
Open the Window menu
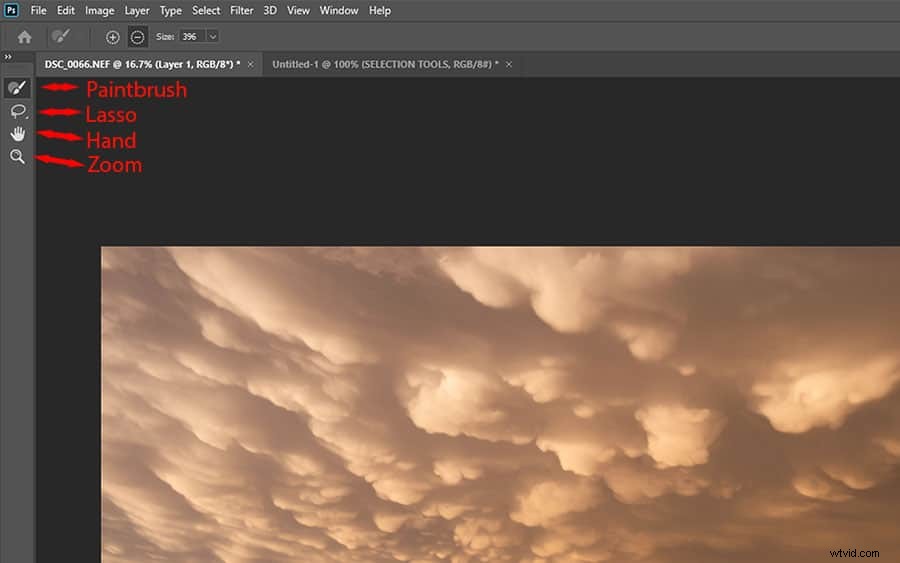coord(339,10)
